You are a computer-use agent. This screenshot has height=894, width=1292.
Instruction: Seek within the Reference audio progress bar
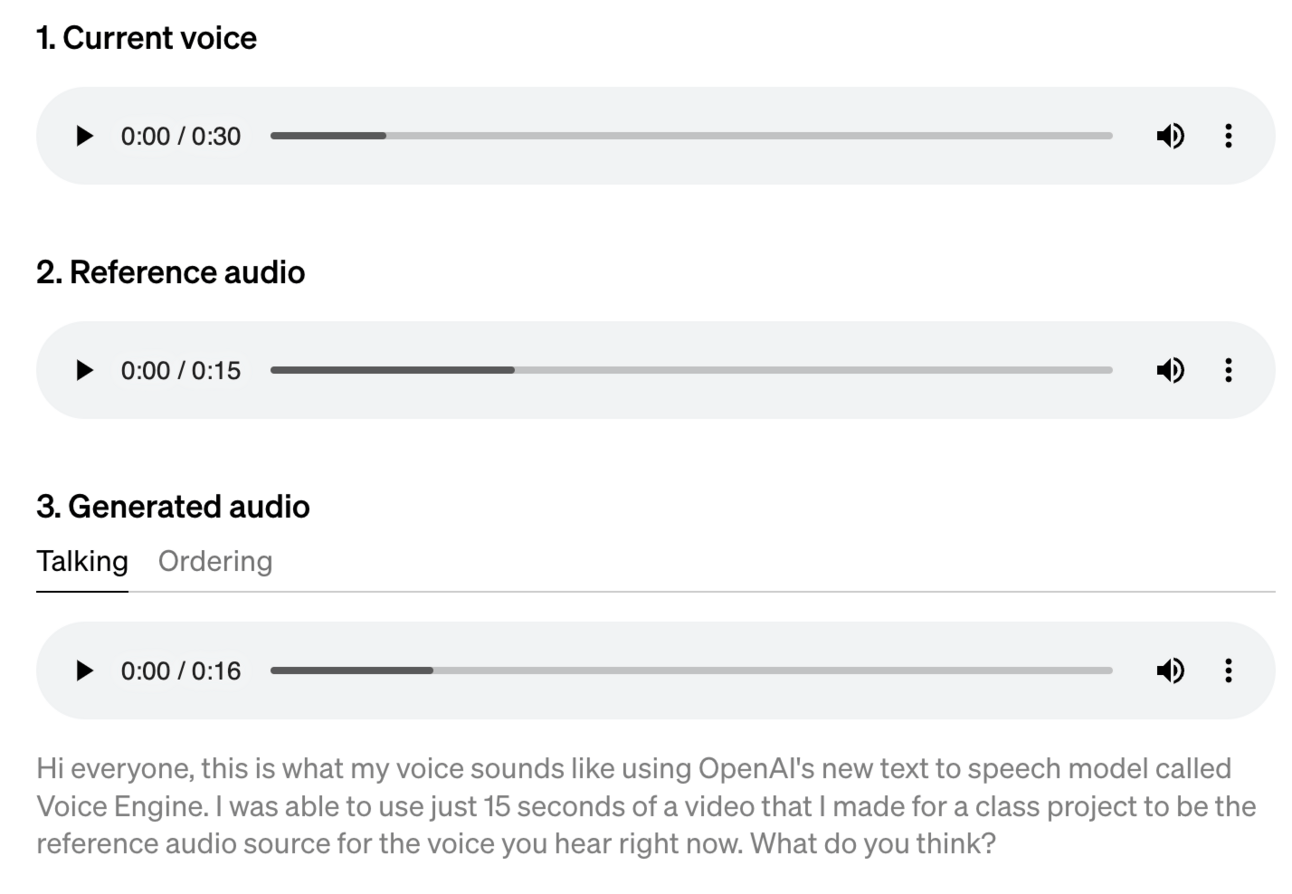(x=690, y=371)
